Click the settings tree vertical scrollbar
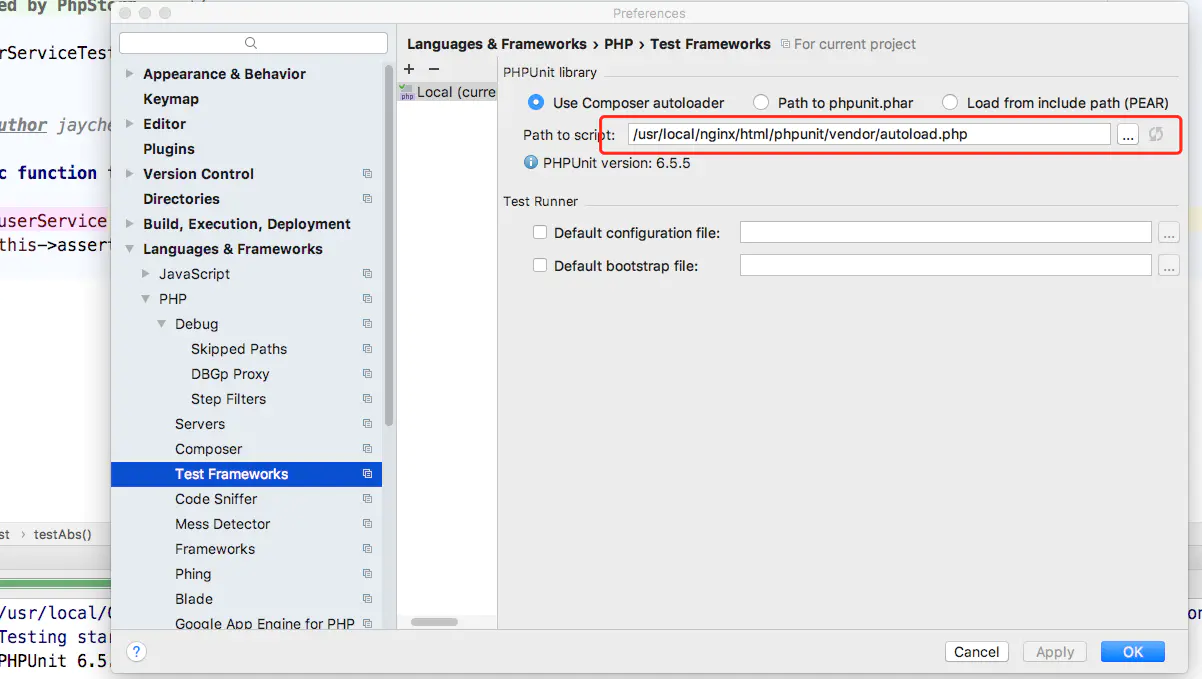This screenshot has height=679, width=1202. pos(389,246)
